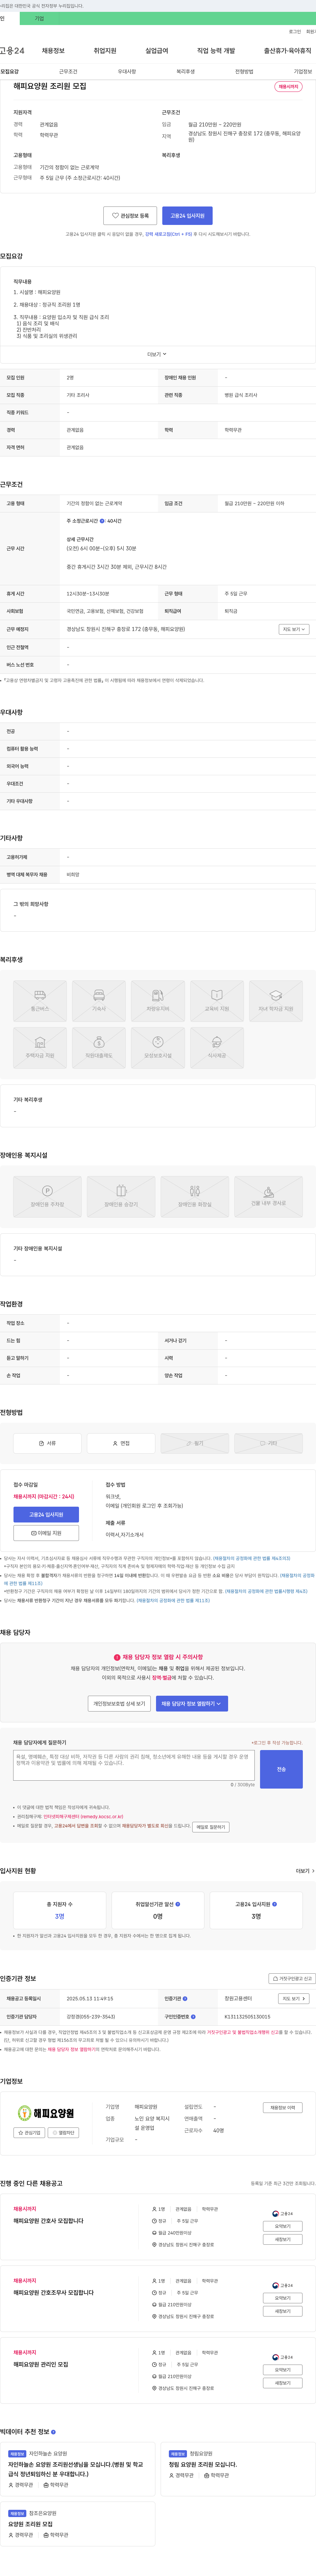Click the 기타 screening method box
Viewport: 316px width, 2576px height.
[x=268, y=1443]
